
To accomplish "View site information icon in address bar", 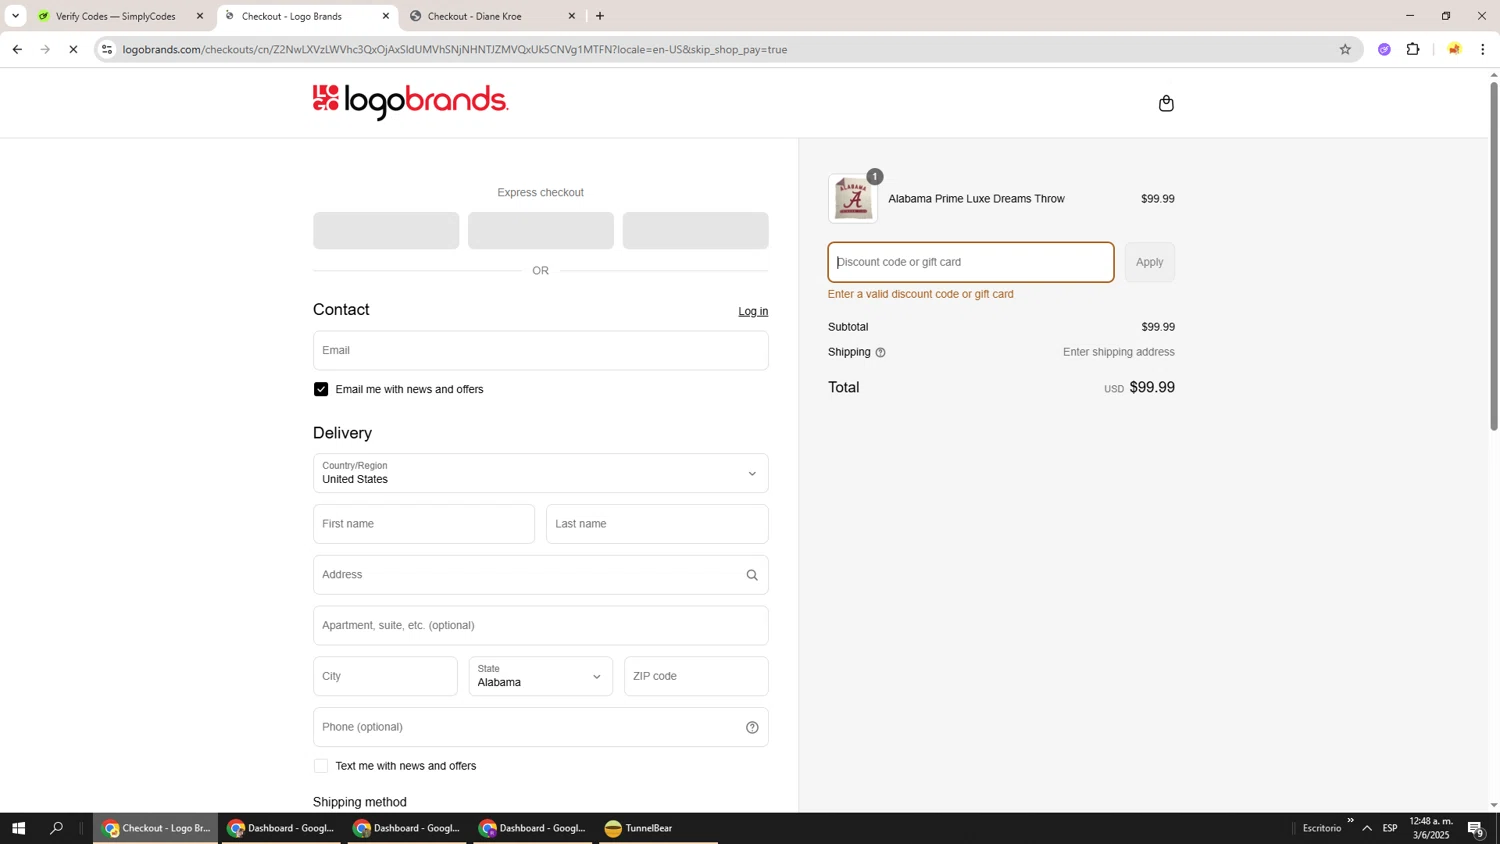I will point(107,49).
